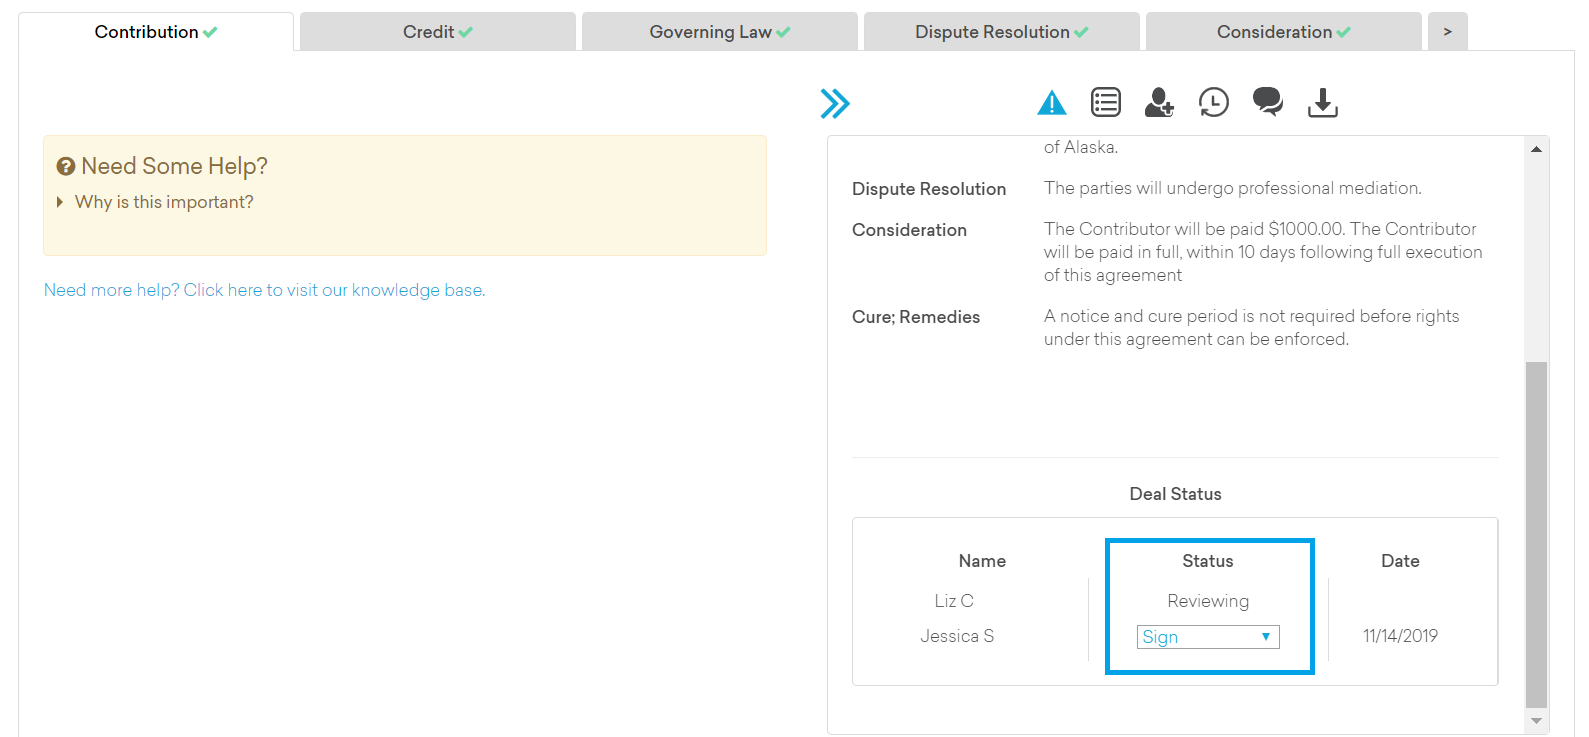The width and height of the screenshot is (1589, 737).
Task: Select the Contribution tab
Action: [x=155, y=32]
